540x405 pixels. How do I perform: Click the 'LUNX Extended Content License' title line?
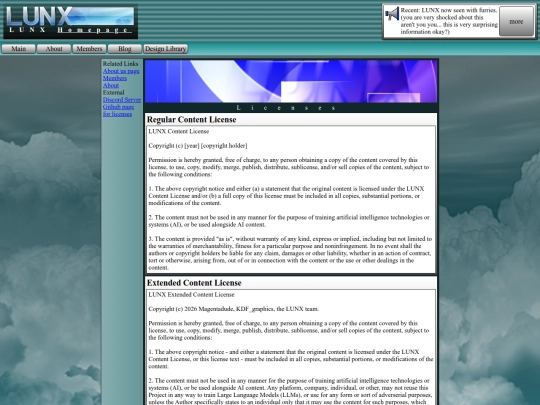tap(191, 294)
